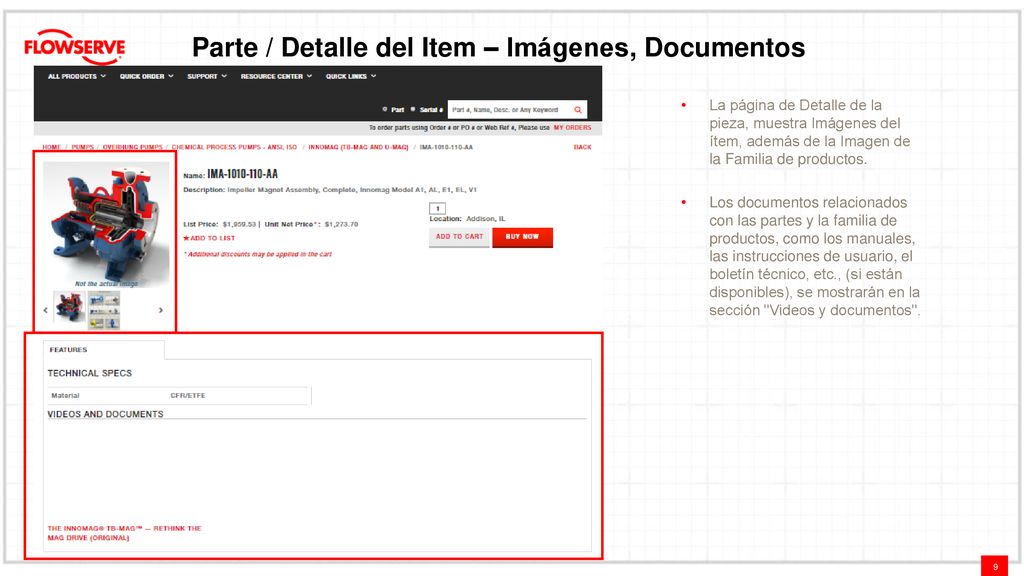
Task: Click the IMA-1010-110-AA breadcrumb text
Action: [446, 148]
